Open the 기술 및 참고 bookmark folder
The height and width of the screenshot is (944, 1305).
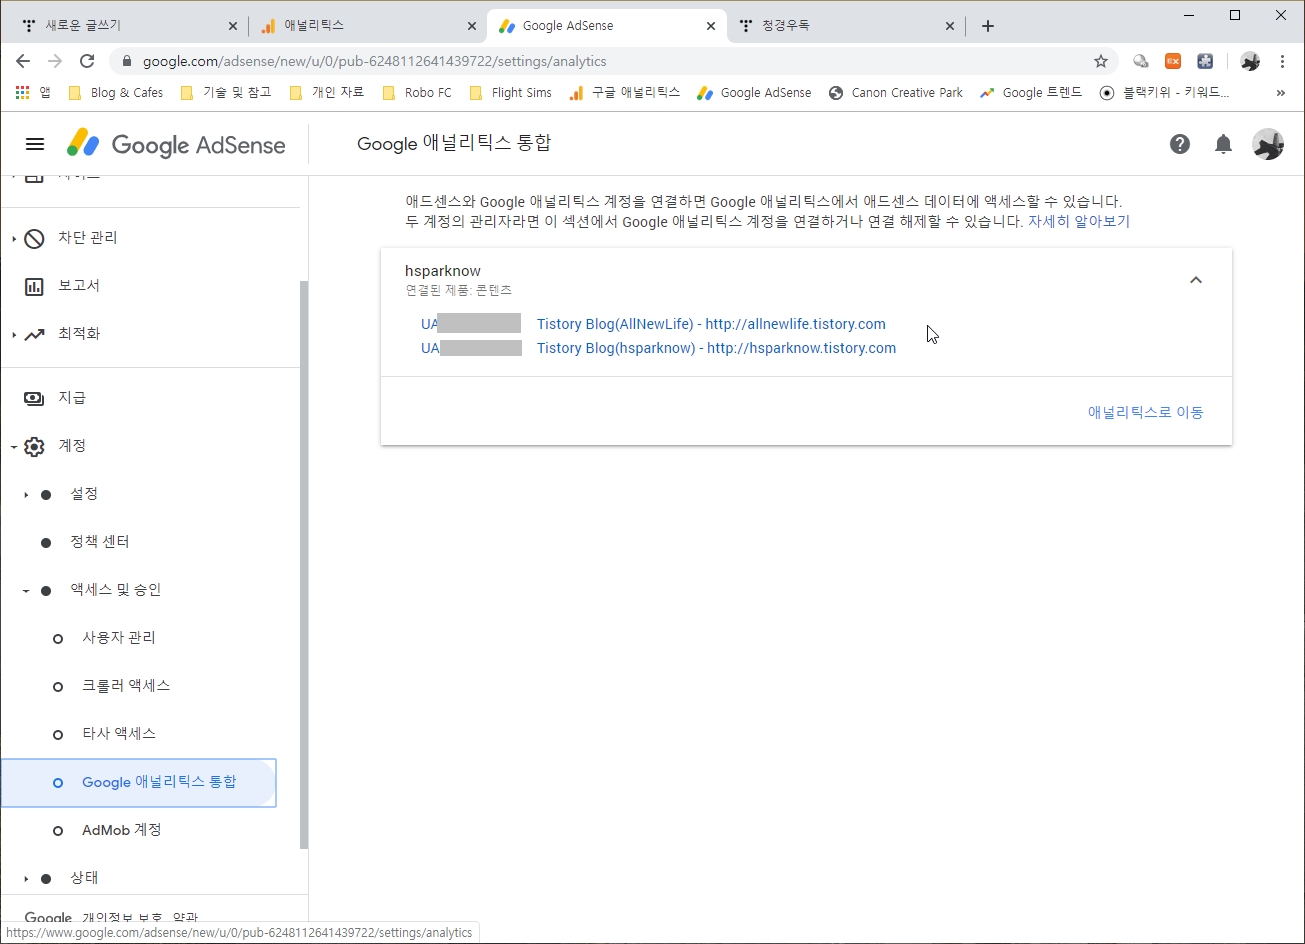click(x=226, y=93)
